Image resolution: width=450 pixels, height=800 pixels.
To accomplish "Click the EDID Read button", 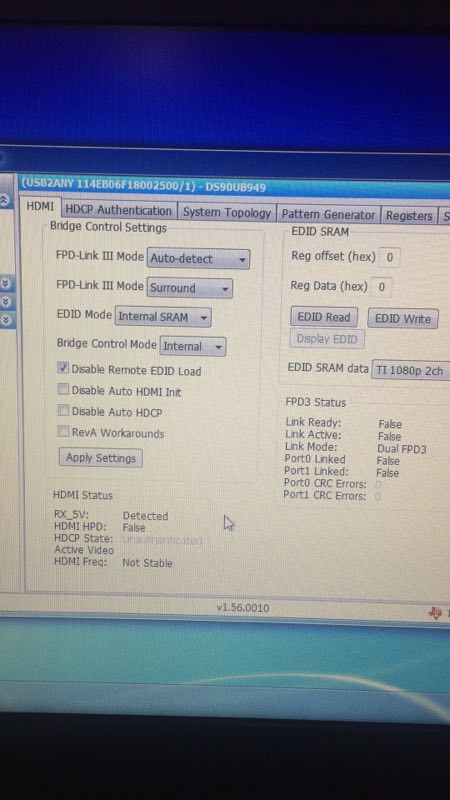I will (x=324, y=317).
